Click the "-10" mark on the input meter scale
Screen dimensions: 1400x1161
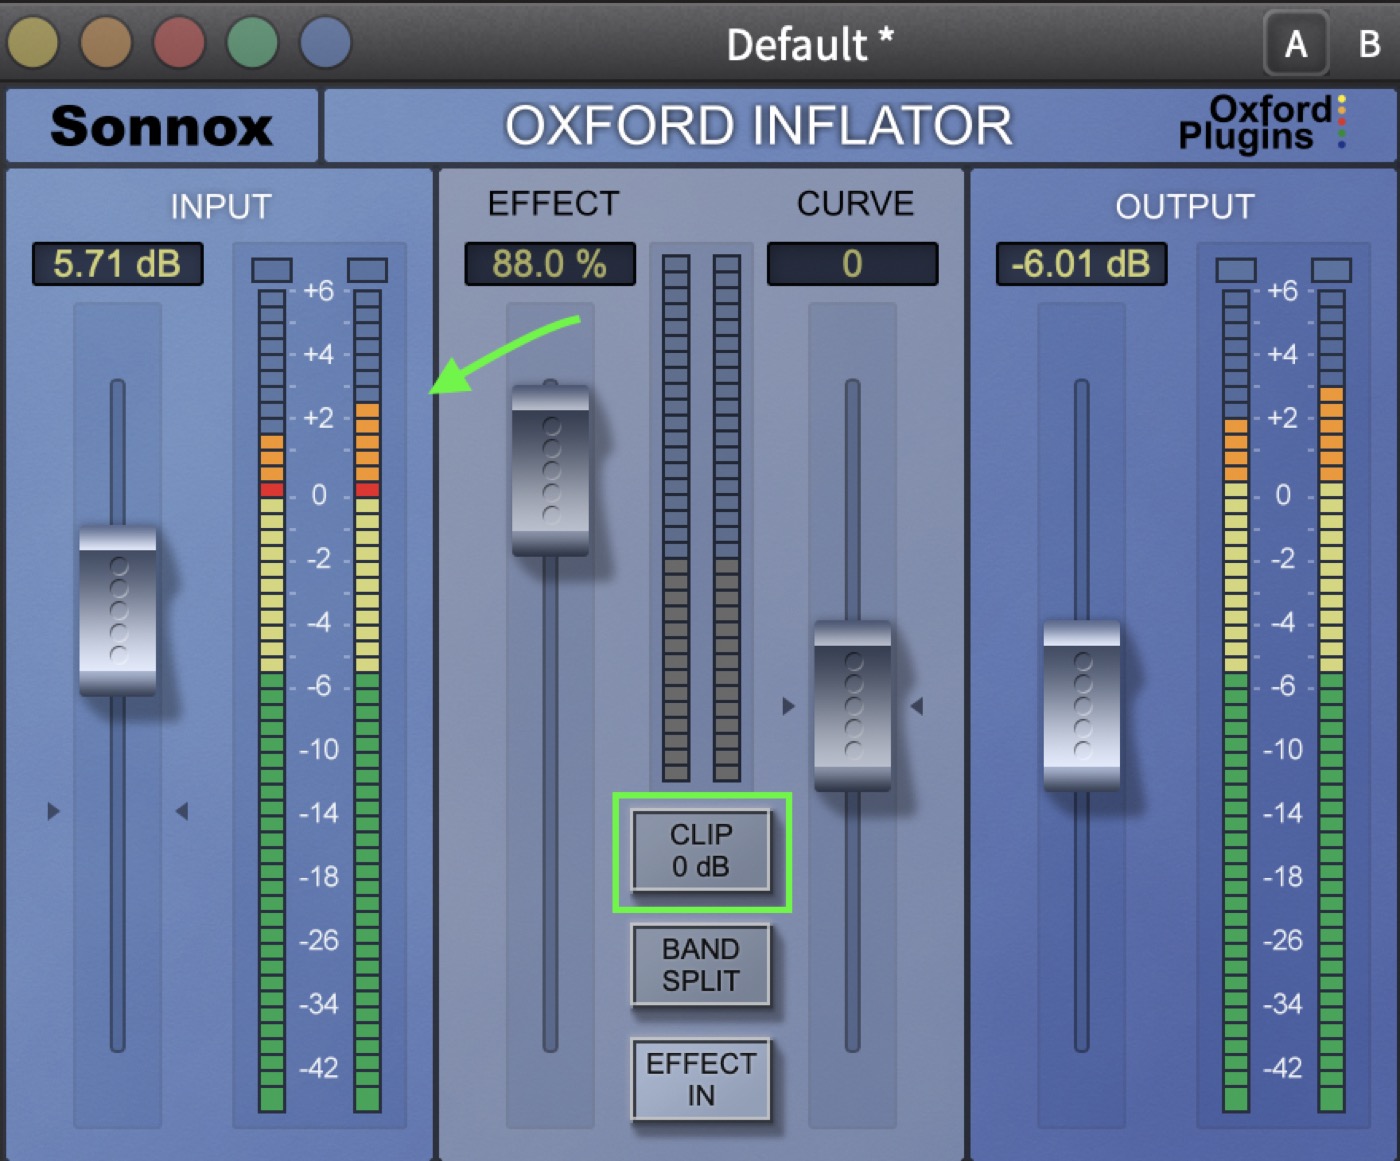(x=319, y=749)
